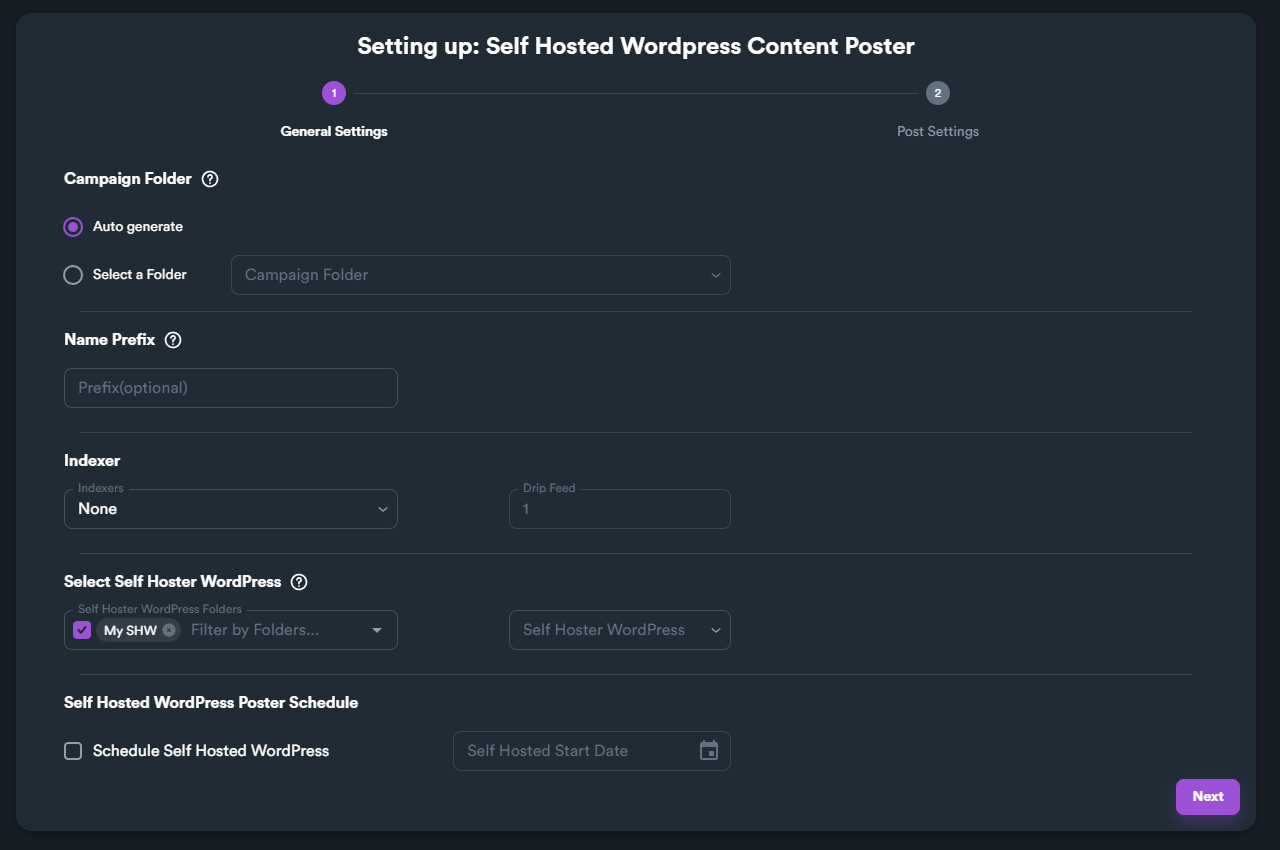1280x850 pixels.
Task: Click the Name Prefix help icon
Action: point(173,340)
